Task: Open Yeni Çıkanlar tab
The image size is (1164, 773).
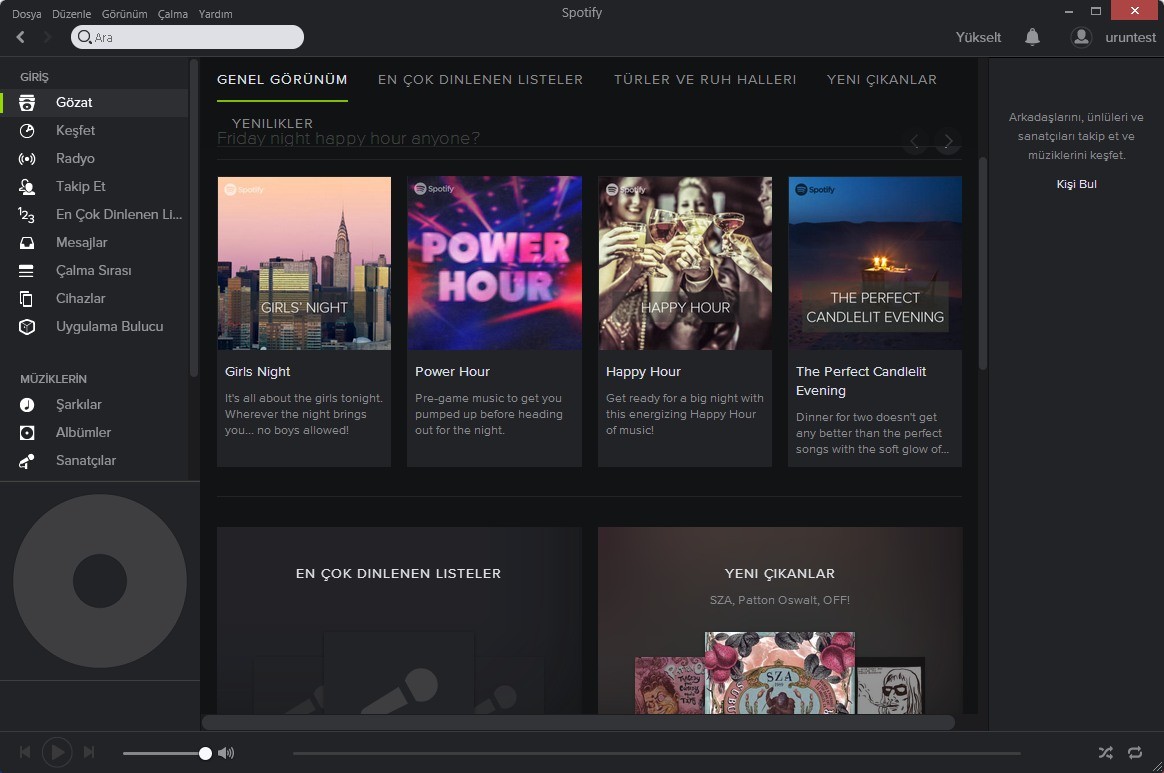Action: 882,79
